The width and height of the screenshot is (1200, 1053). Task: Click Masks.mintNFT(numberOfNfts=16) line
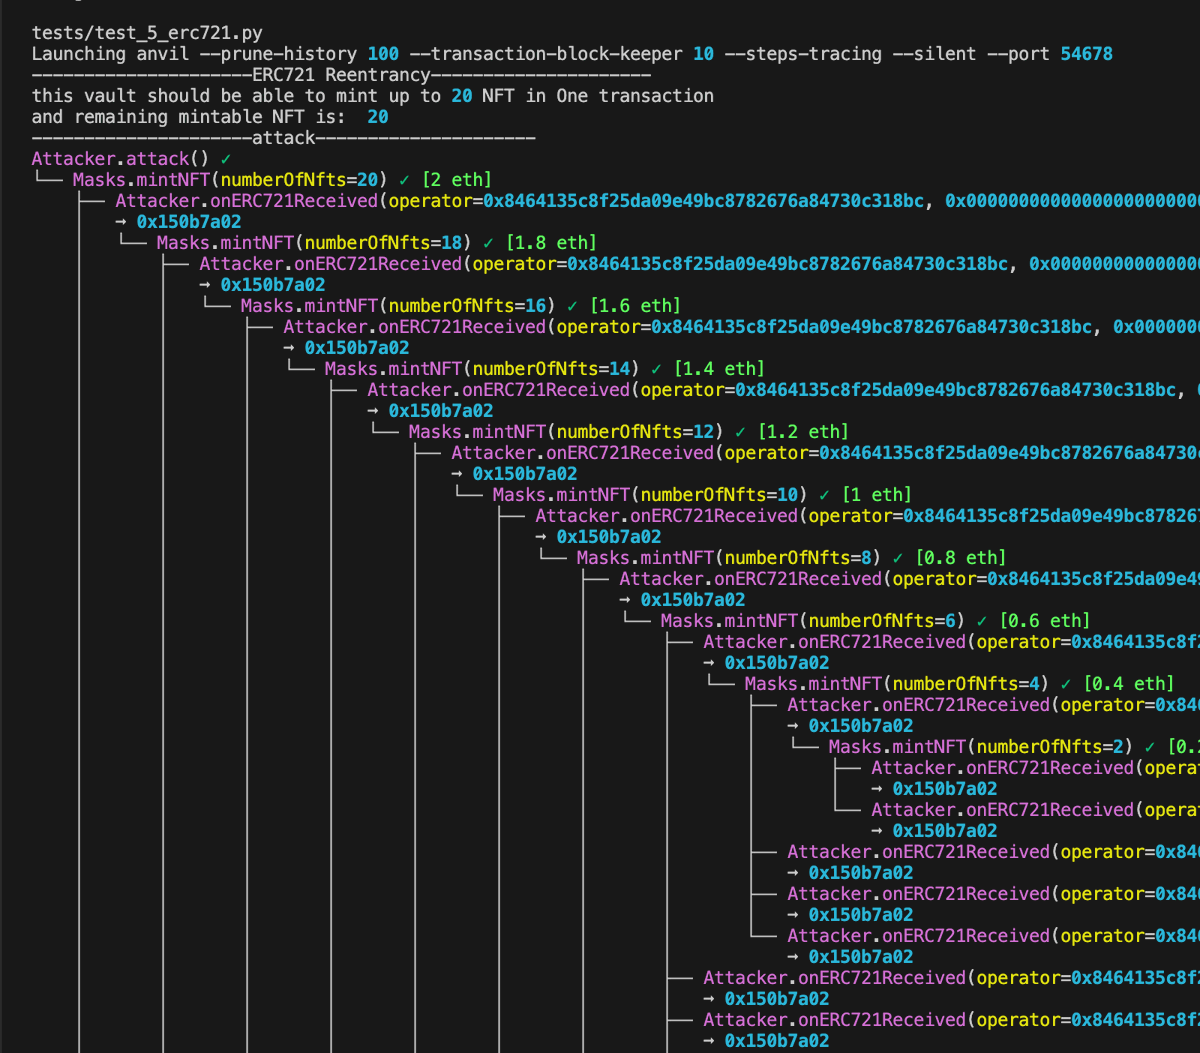(x=460, y=306)
